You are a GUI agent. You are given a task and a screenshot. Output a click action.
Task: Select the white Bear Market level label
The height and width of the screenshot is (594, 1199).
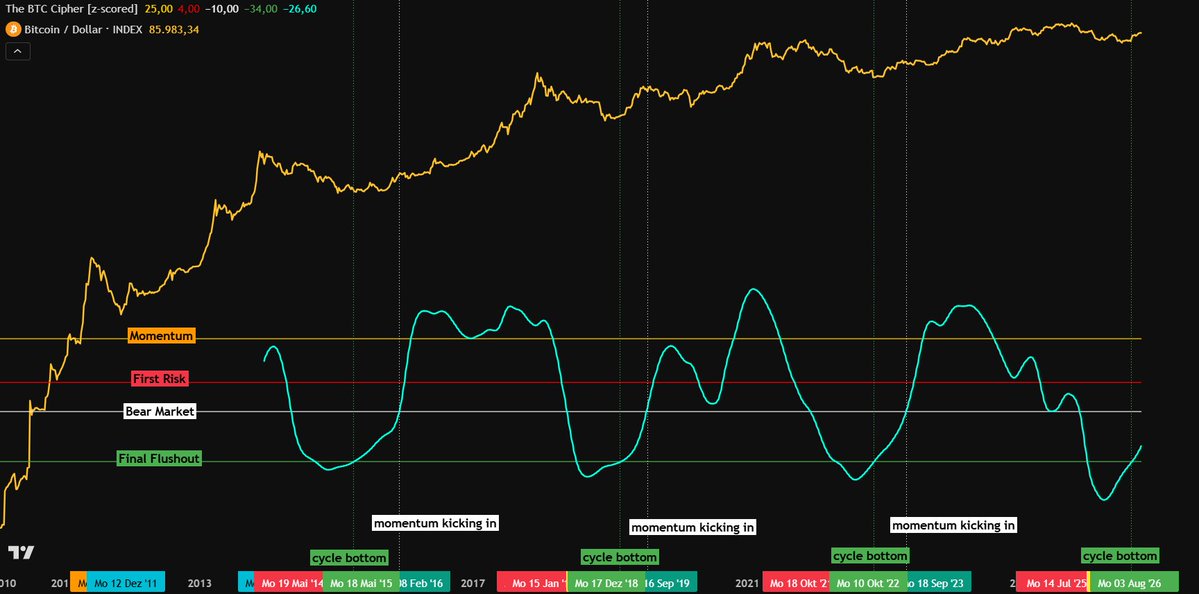pyautogui.click(x=160, y=411)
